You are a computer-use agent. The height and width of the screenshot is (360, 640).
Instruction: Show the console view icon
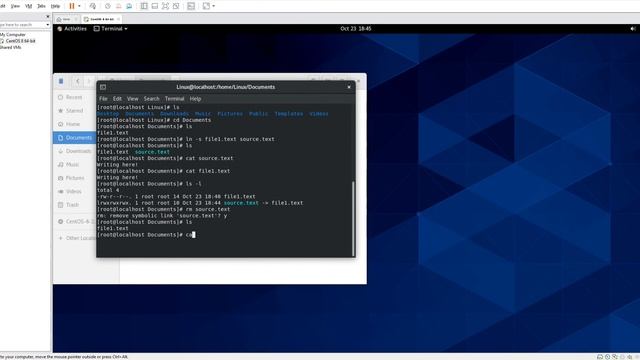coord(191,6)
